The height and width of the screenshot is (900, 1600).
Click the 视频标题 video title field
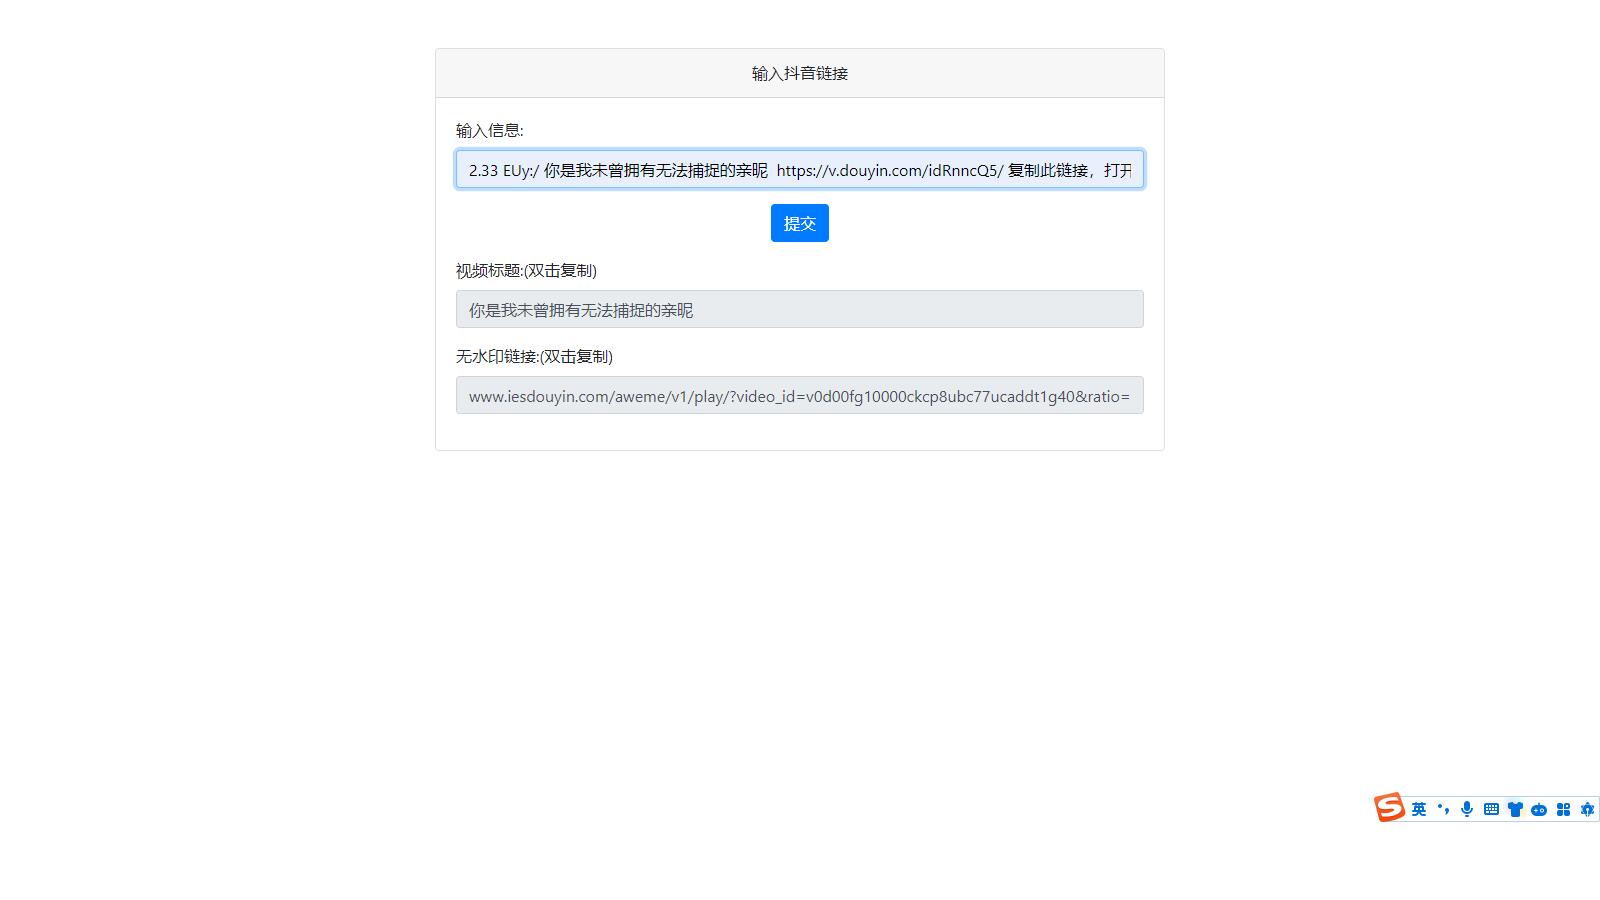coord(800,310)
